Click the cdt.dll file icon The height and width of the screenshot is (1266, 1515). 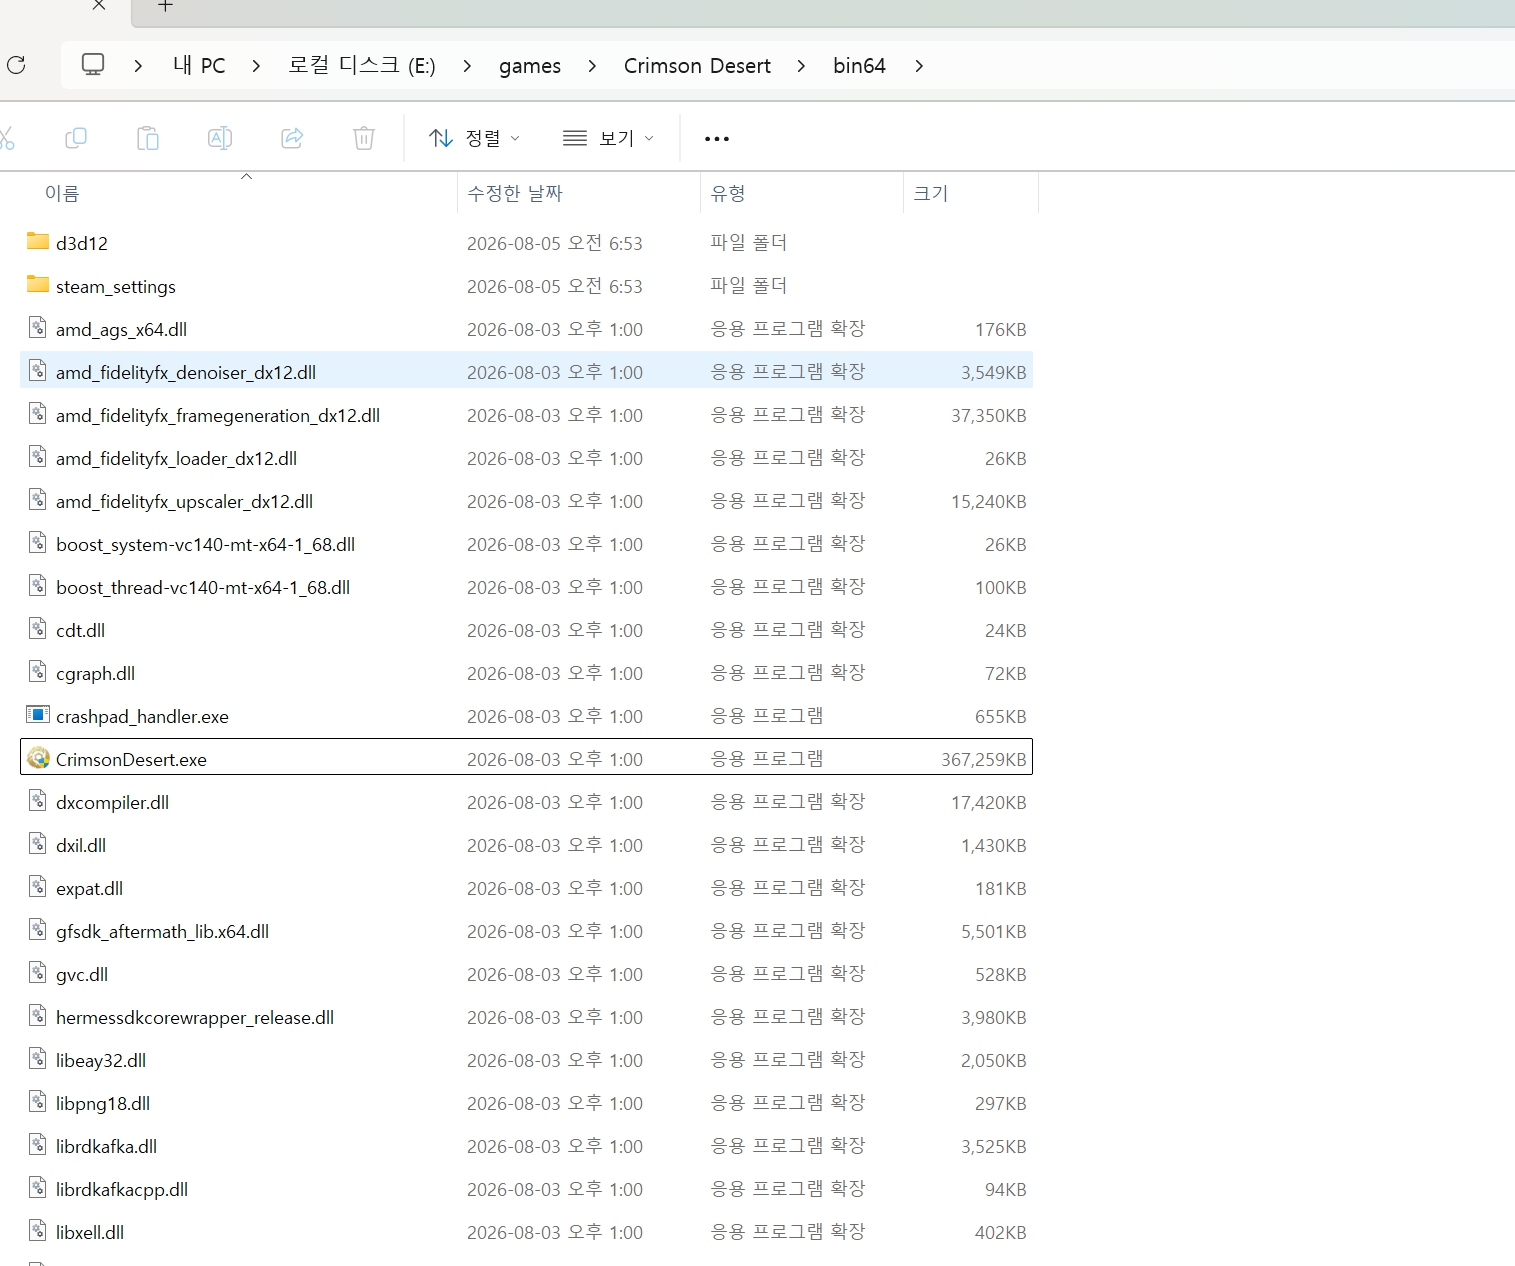click(x=38, y=628)
